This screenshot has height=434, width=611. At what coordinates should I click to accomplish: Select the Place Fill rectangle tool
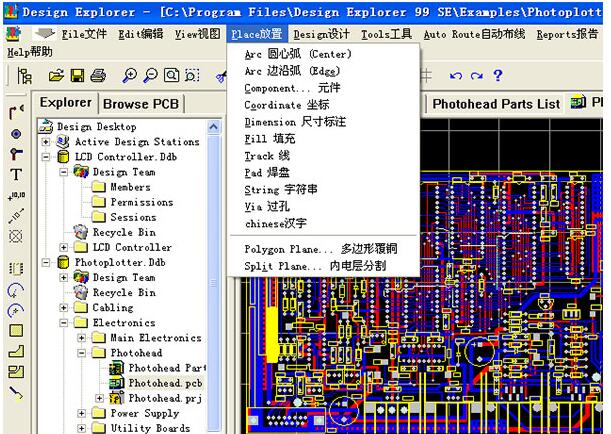coord(16,331)
